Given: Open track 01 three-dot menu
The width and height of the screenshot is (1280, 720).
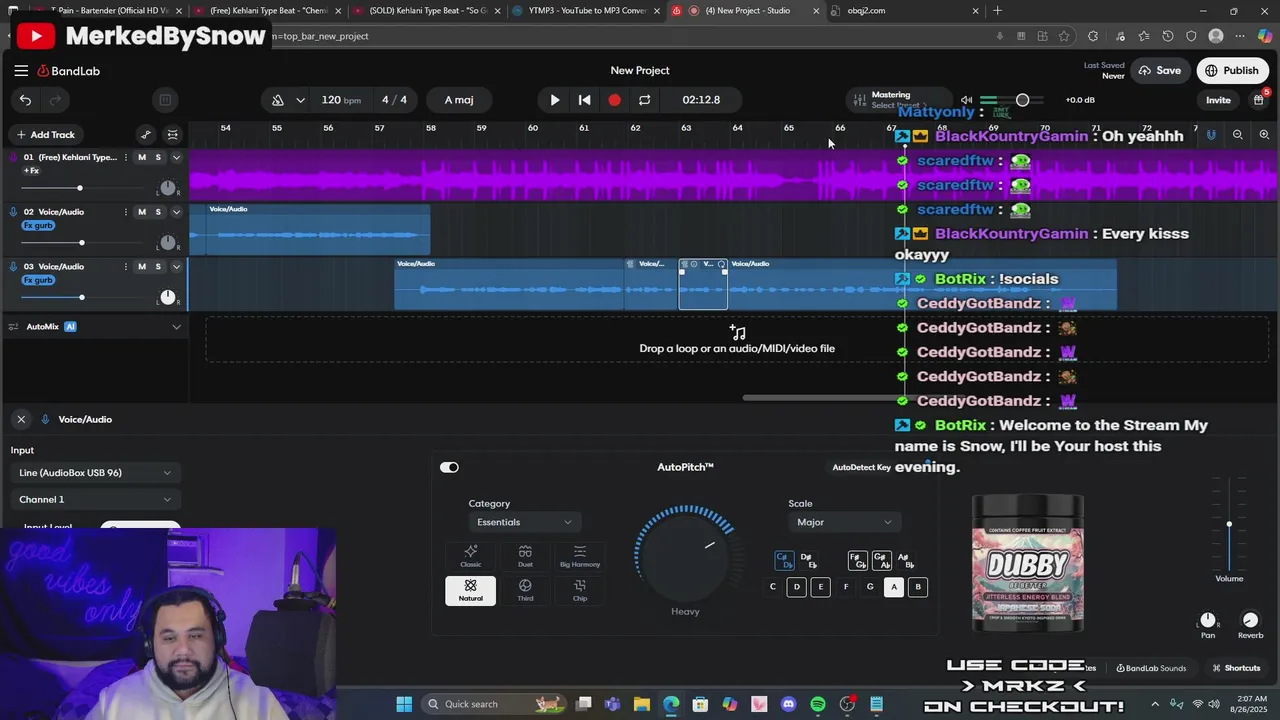Looking at the screenshot, I should point(126,158).
